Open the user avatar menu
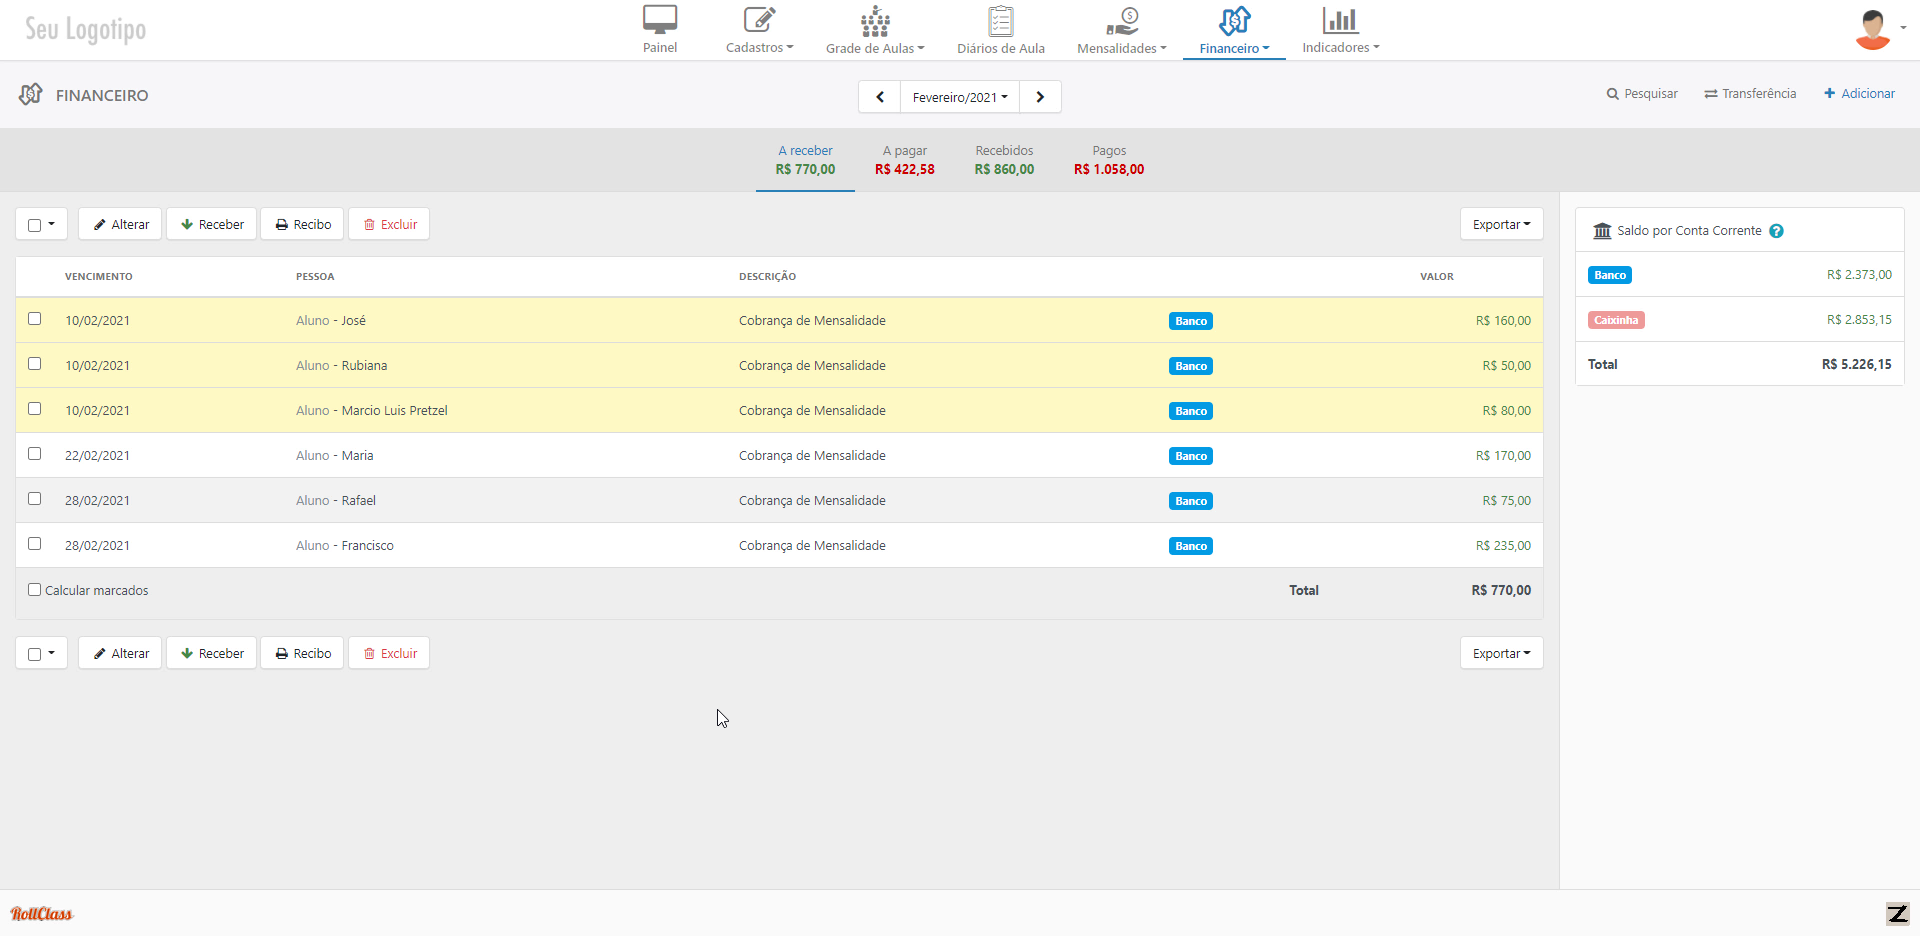The image size is (1920, 936). (1873, 29)
